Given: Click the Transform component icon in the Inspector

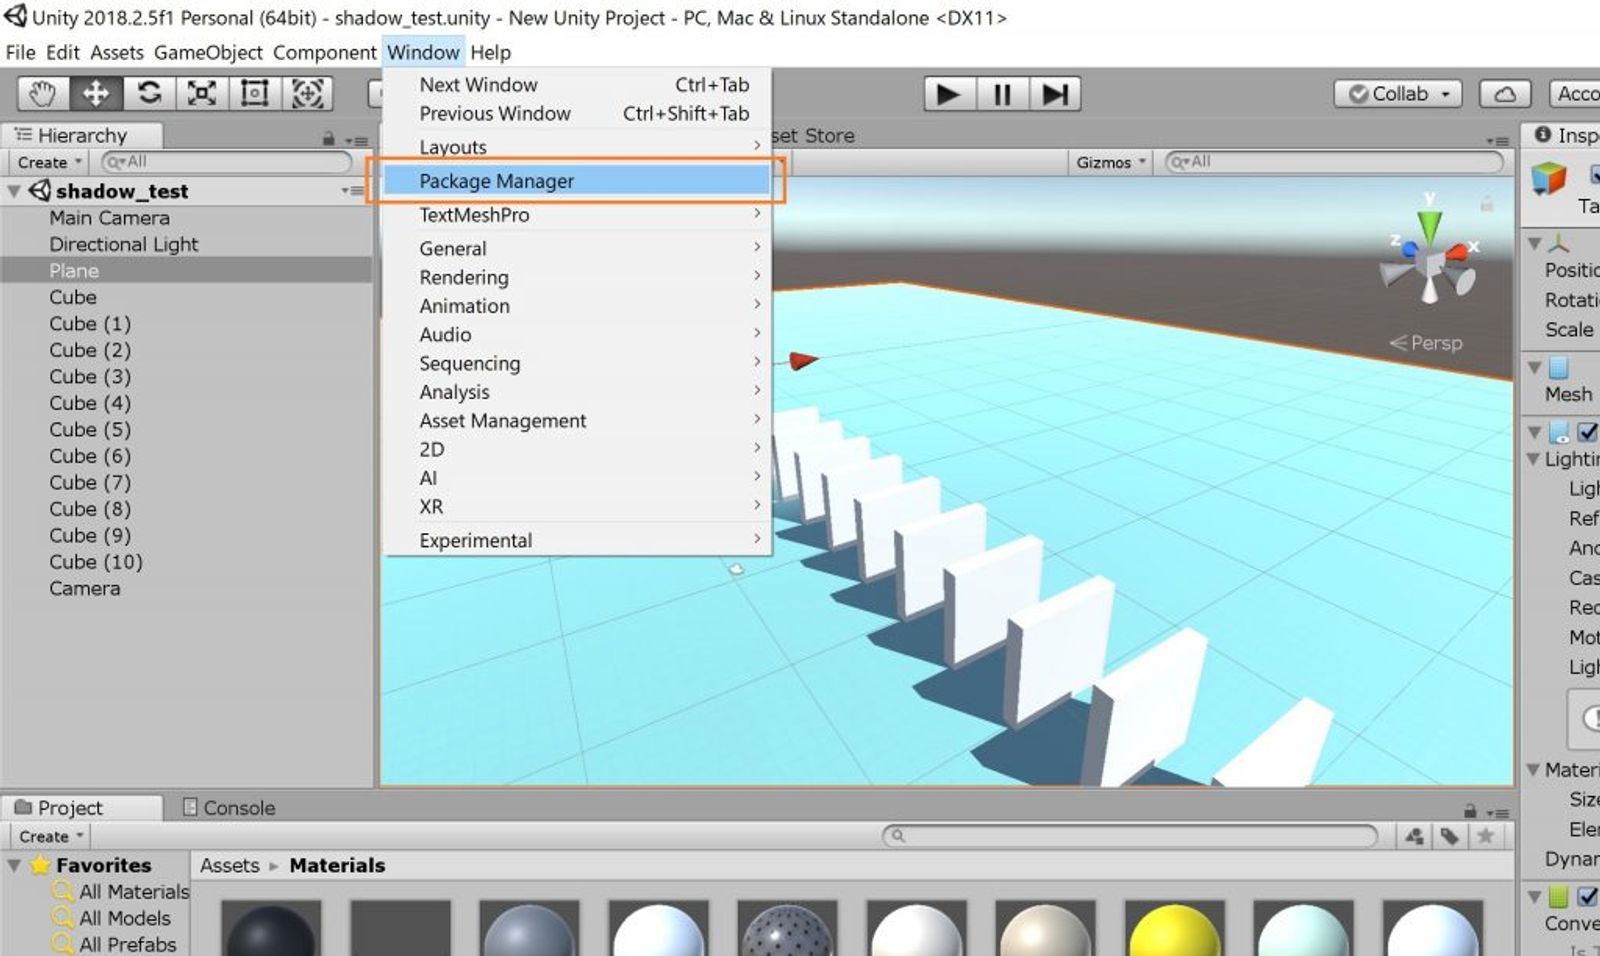Looking at the screenshot, I should (x=1559, y=242).
